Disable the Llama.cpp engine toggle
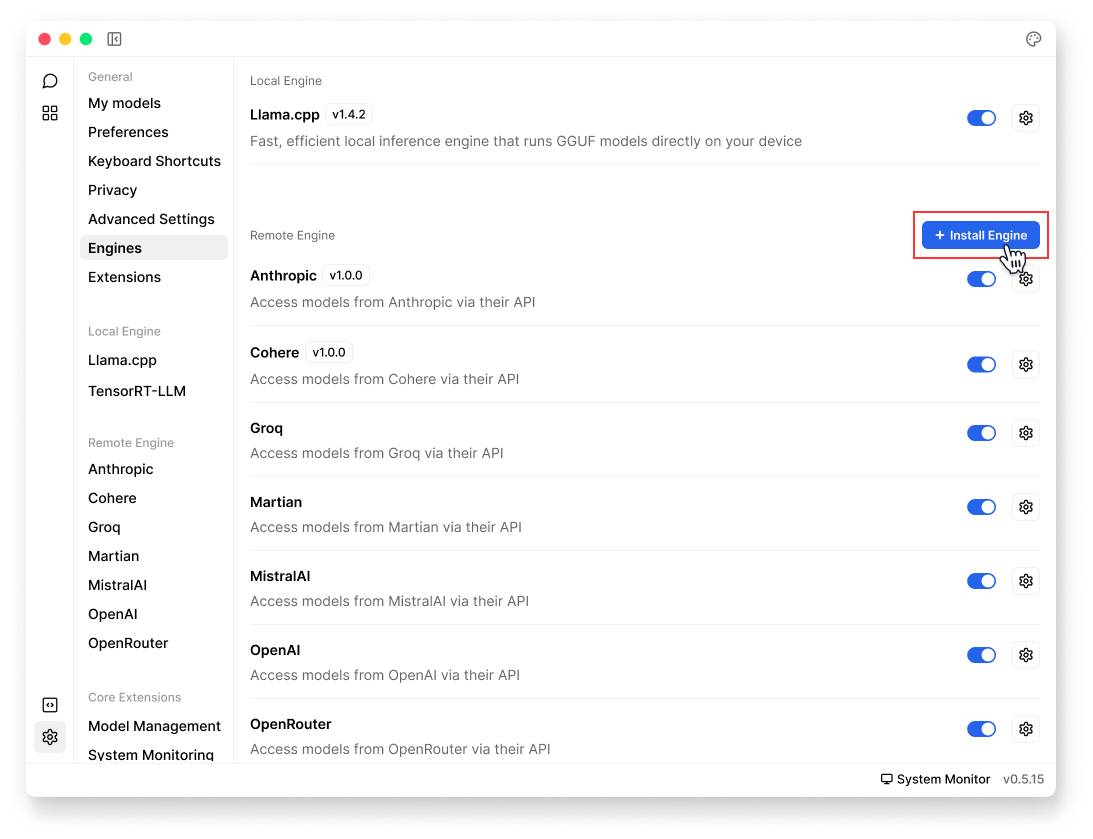 [x=981, y=118]
